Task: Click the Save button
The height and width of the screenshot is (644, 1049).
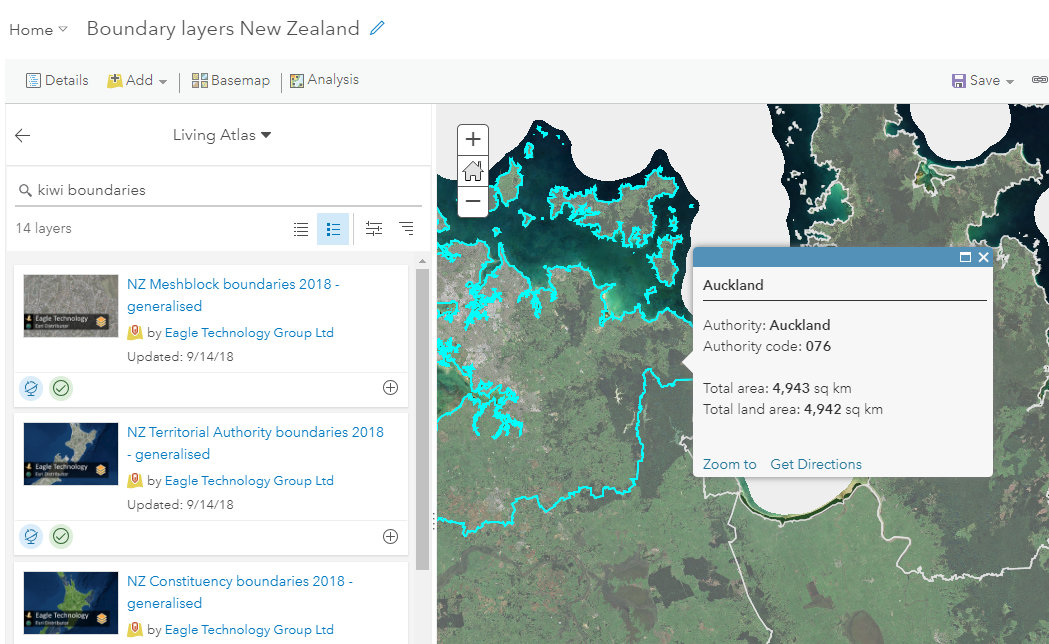Action: 983,80
